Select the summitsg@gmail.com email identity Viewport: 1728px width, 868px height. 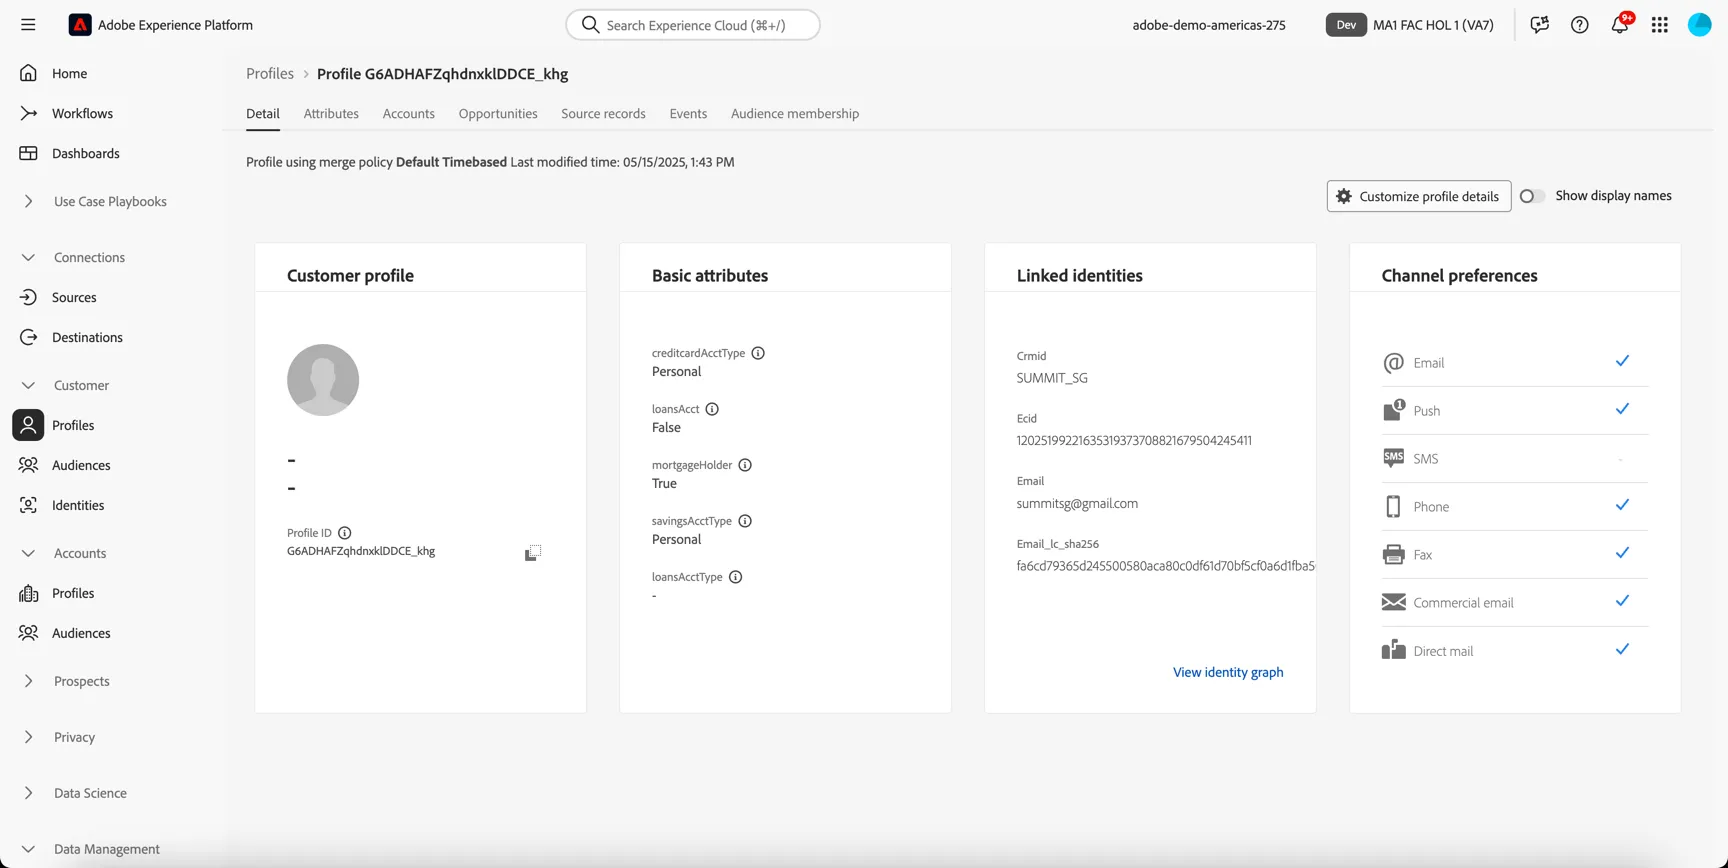(1077, 504)
